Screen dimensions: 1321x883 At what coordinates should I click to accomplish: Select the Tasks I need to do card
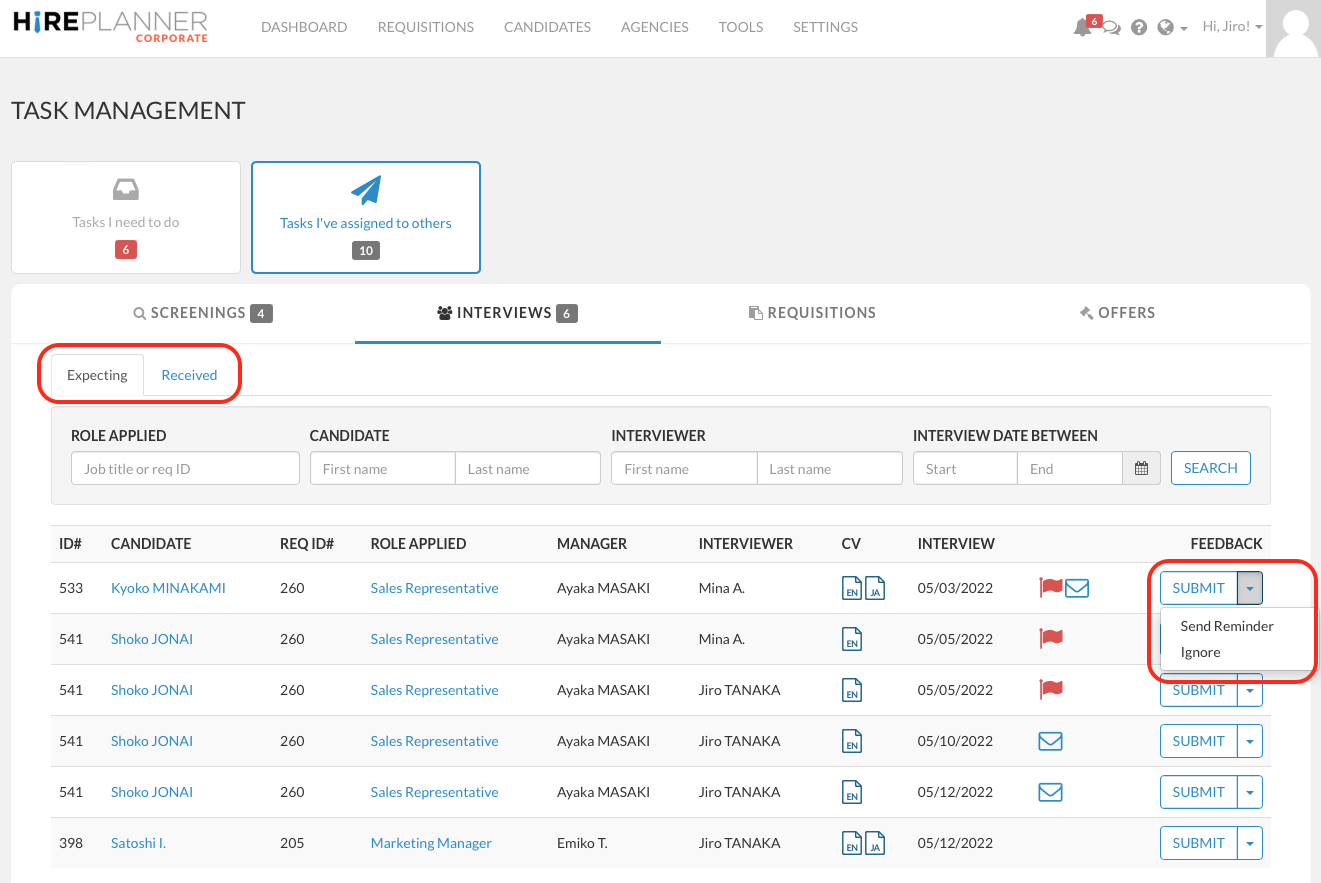125,217
